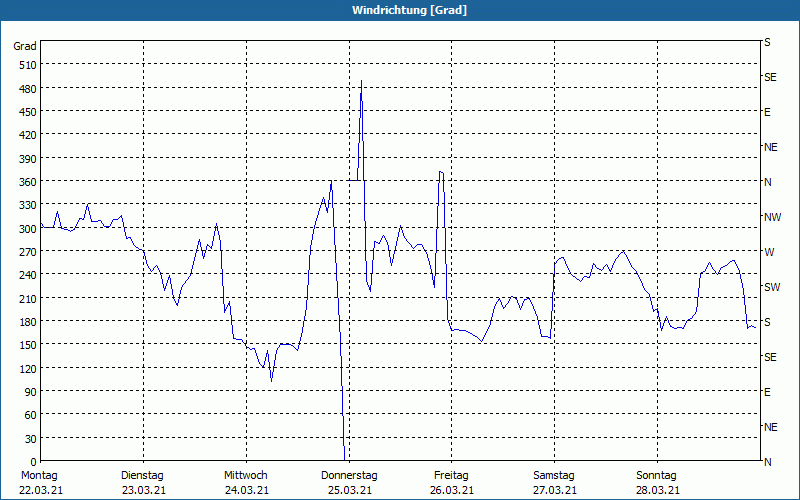The image size is (800, 500).
Task: Click the 60 y-axis value
Action: pyautogui.click(x=30, y=415)
